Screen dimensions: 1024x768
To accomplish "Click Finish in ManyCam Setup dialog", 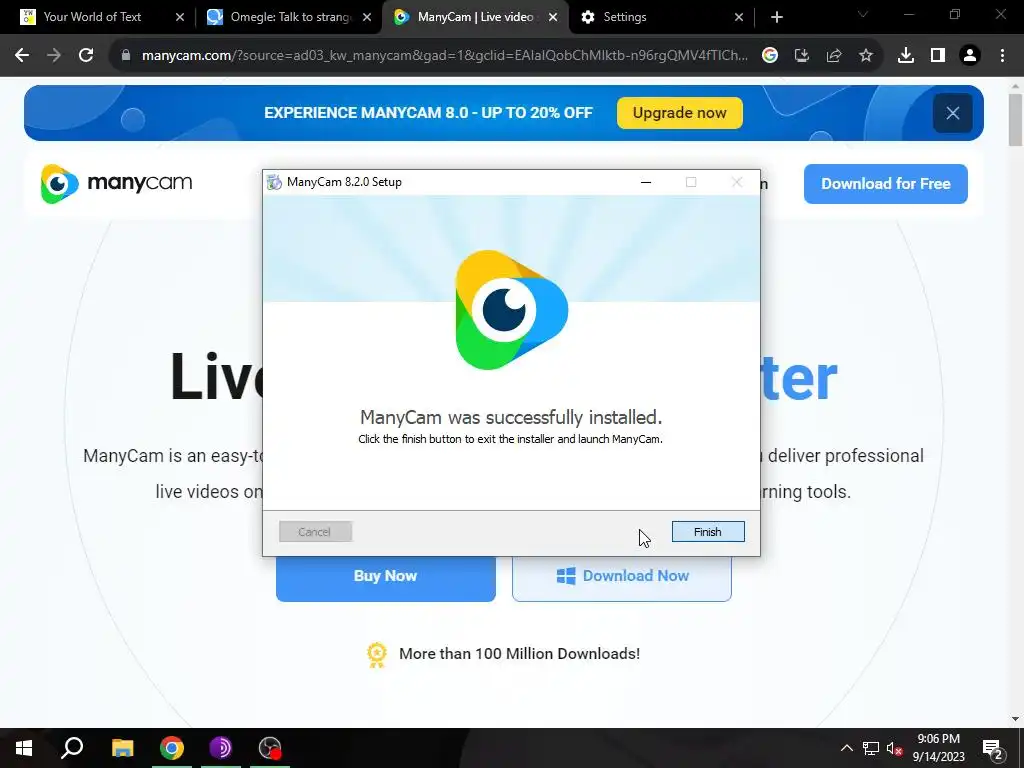I will click(x=708, y=532).
